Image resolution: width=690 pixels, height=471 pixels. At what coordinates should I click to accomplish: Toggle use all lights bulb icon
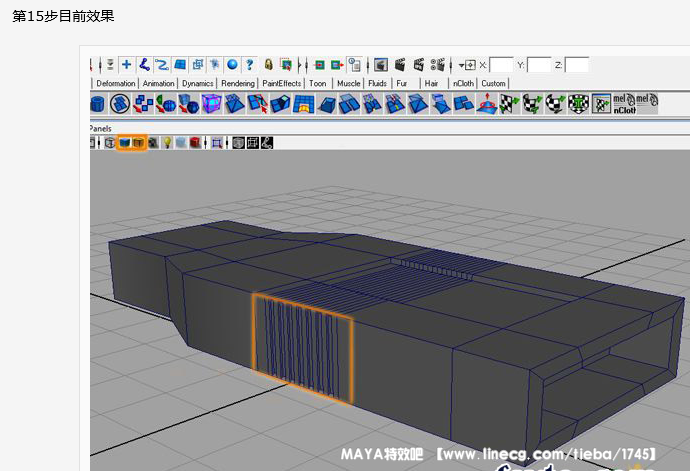pos(167,143)
